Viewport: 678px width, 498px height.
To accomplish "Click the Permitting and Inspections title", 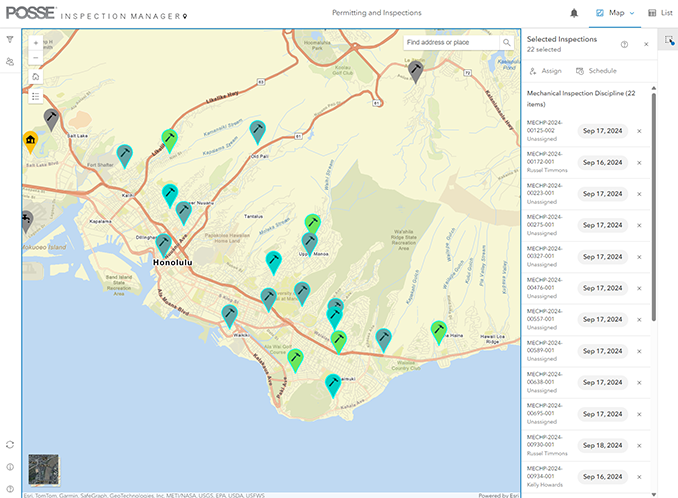I will click(377, 13).
